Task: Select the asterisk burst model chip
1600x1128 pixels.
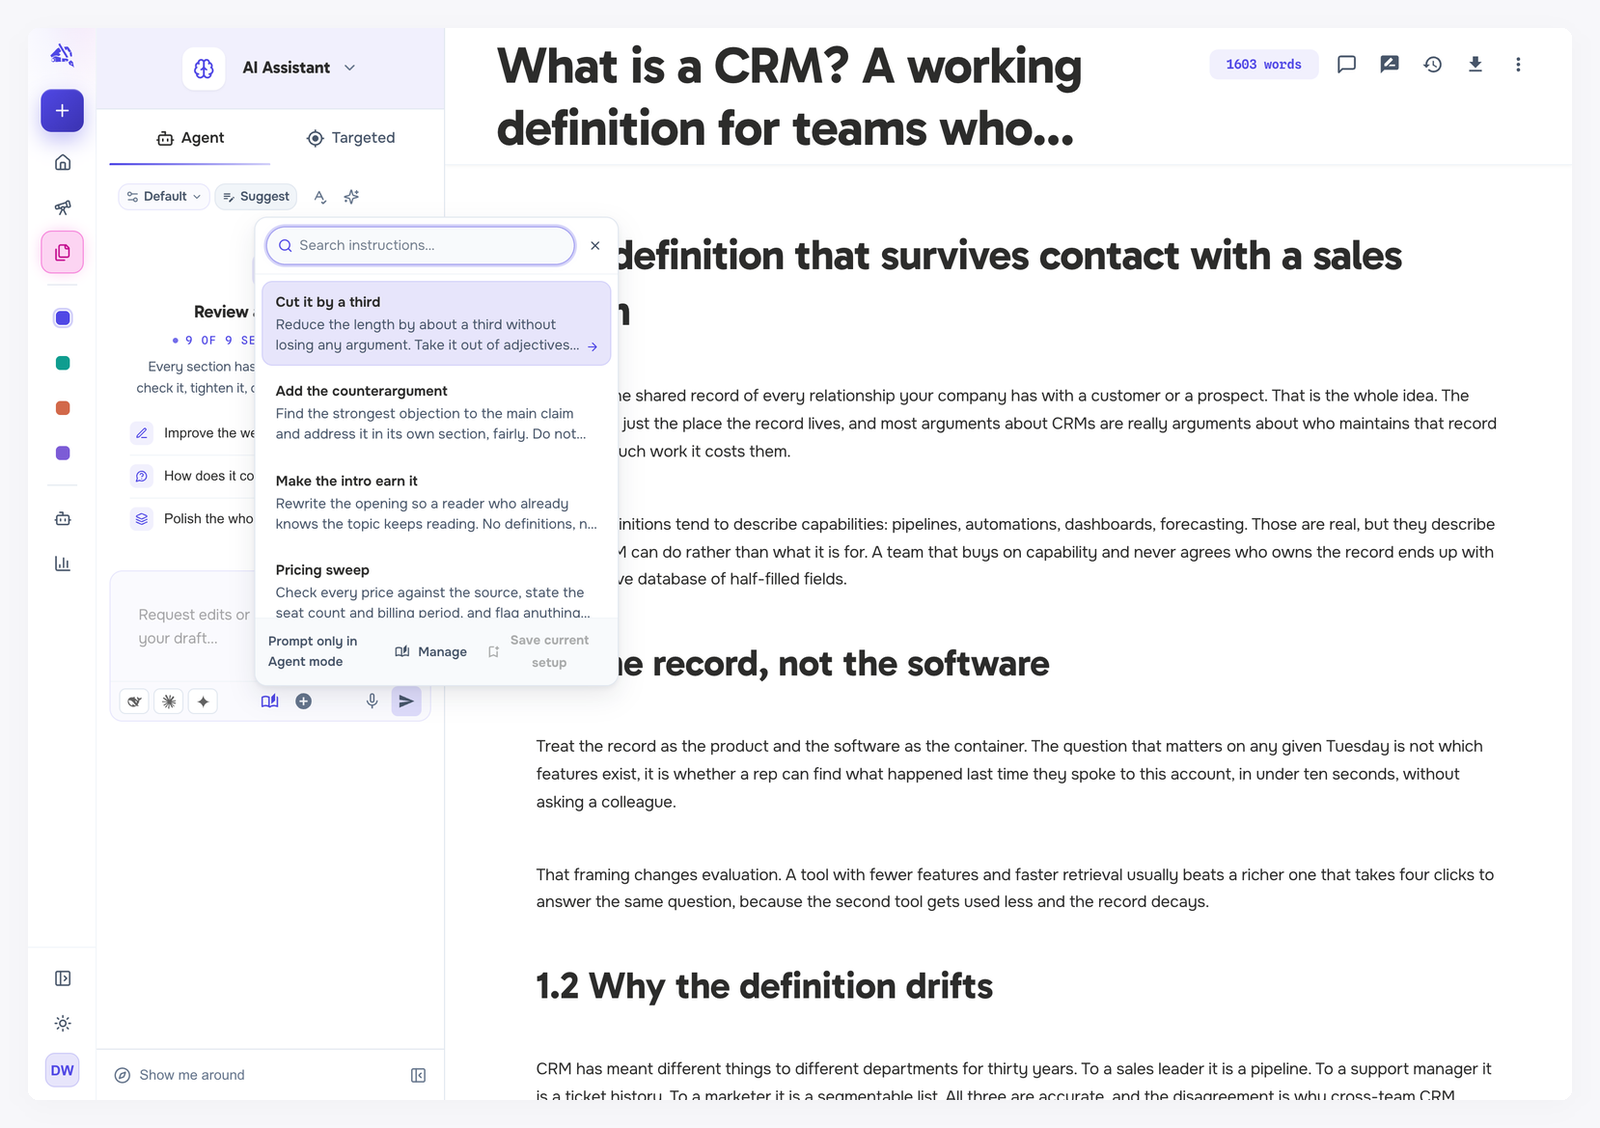Action: click(x=169, y=702)
